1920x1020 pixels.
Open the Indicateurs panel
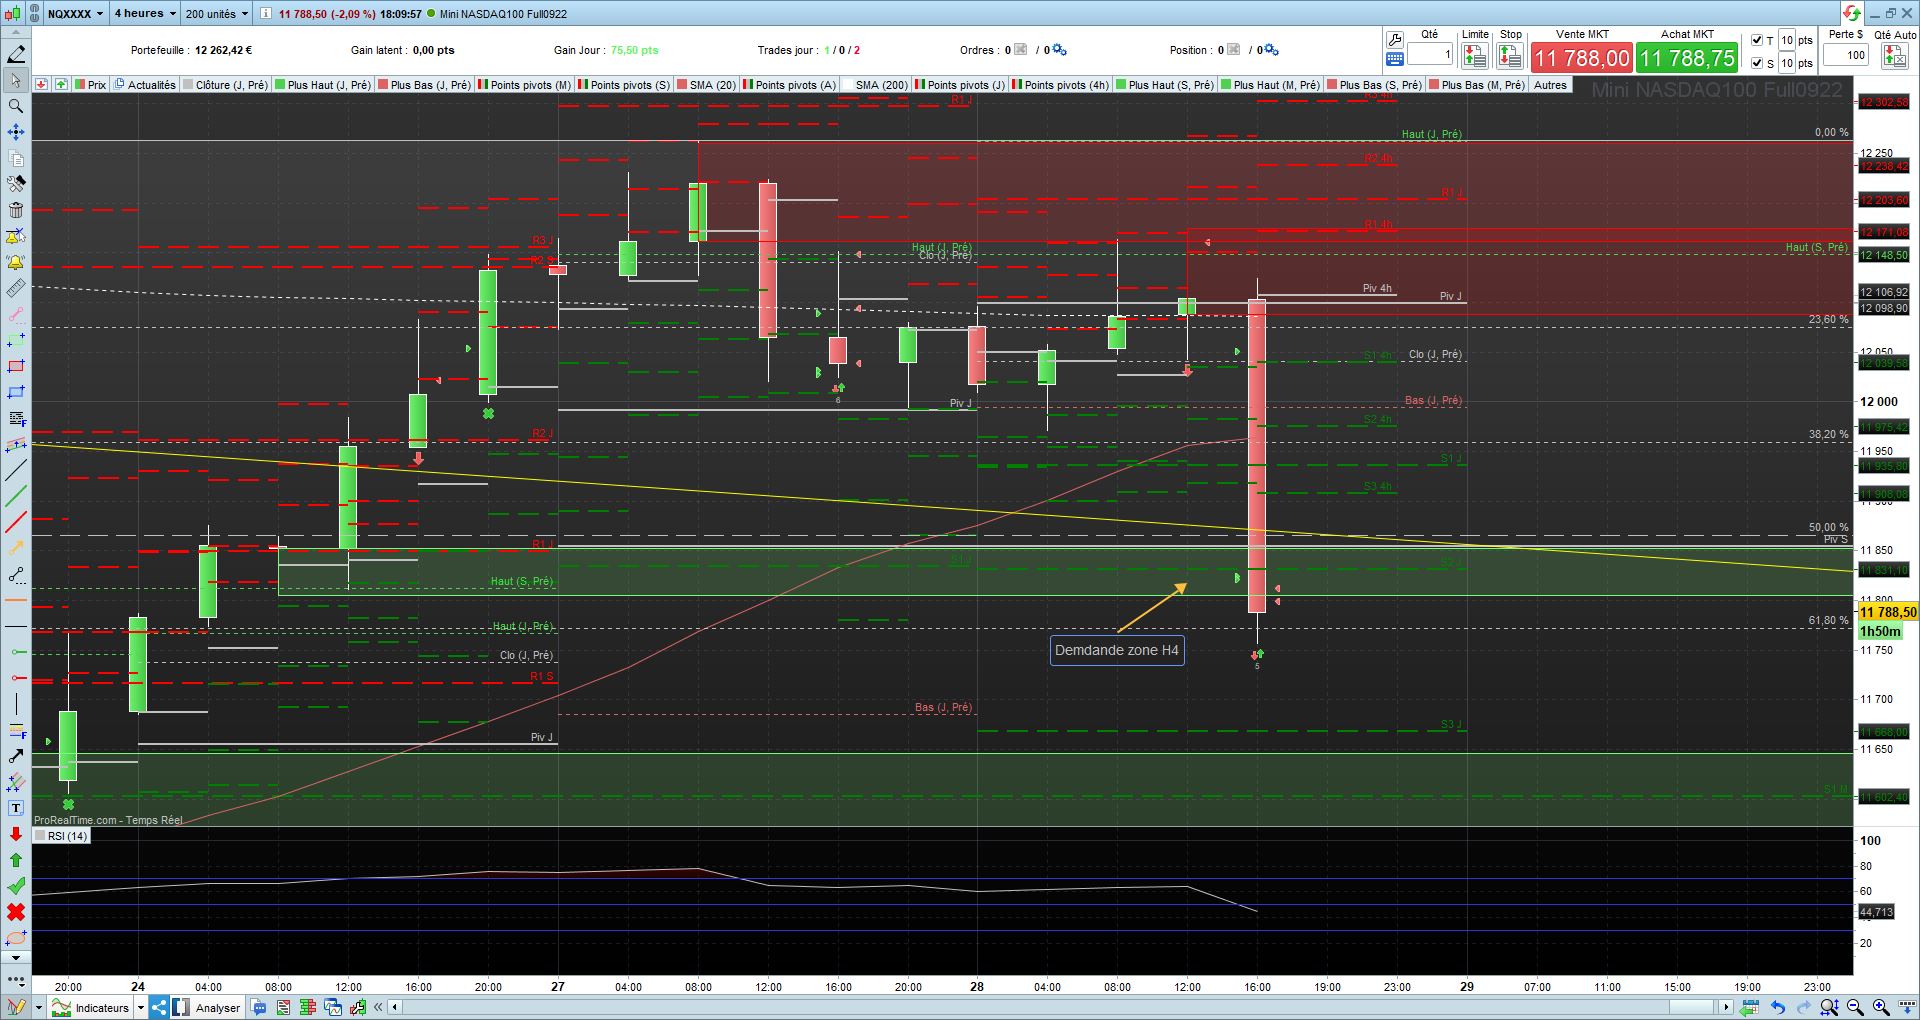pos(100,1008)
